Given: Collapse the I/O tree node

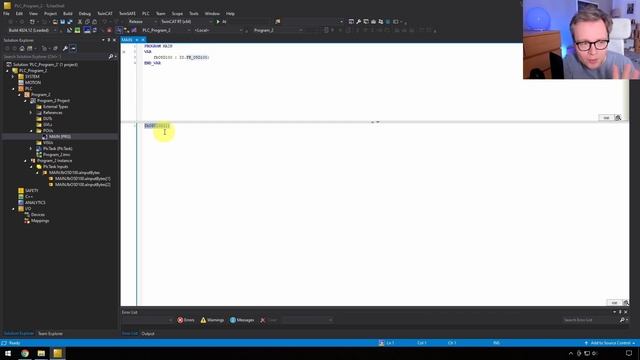Looking at the screenshot, I should point(13,209).
